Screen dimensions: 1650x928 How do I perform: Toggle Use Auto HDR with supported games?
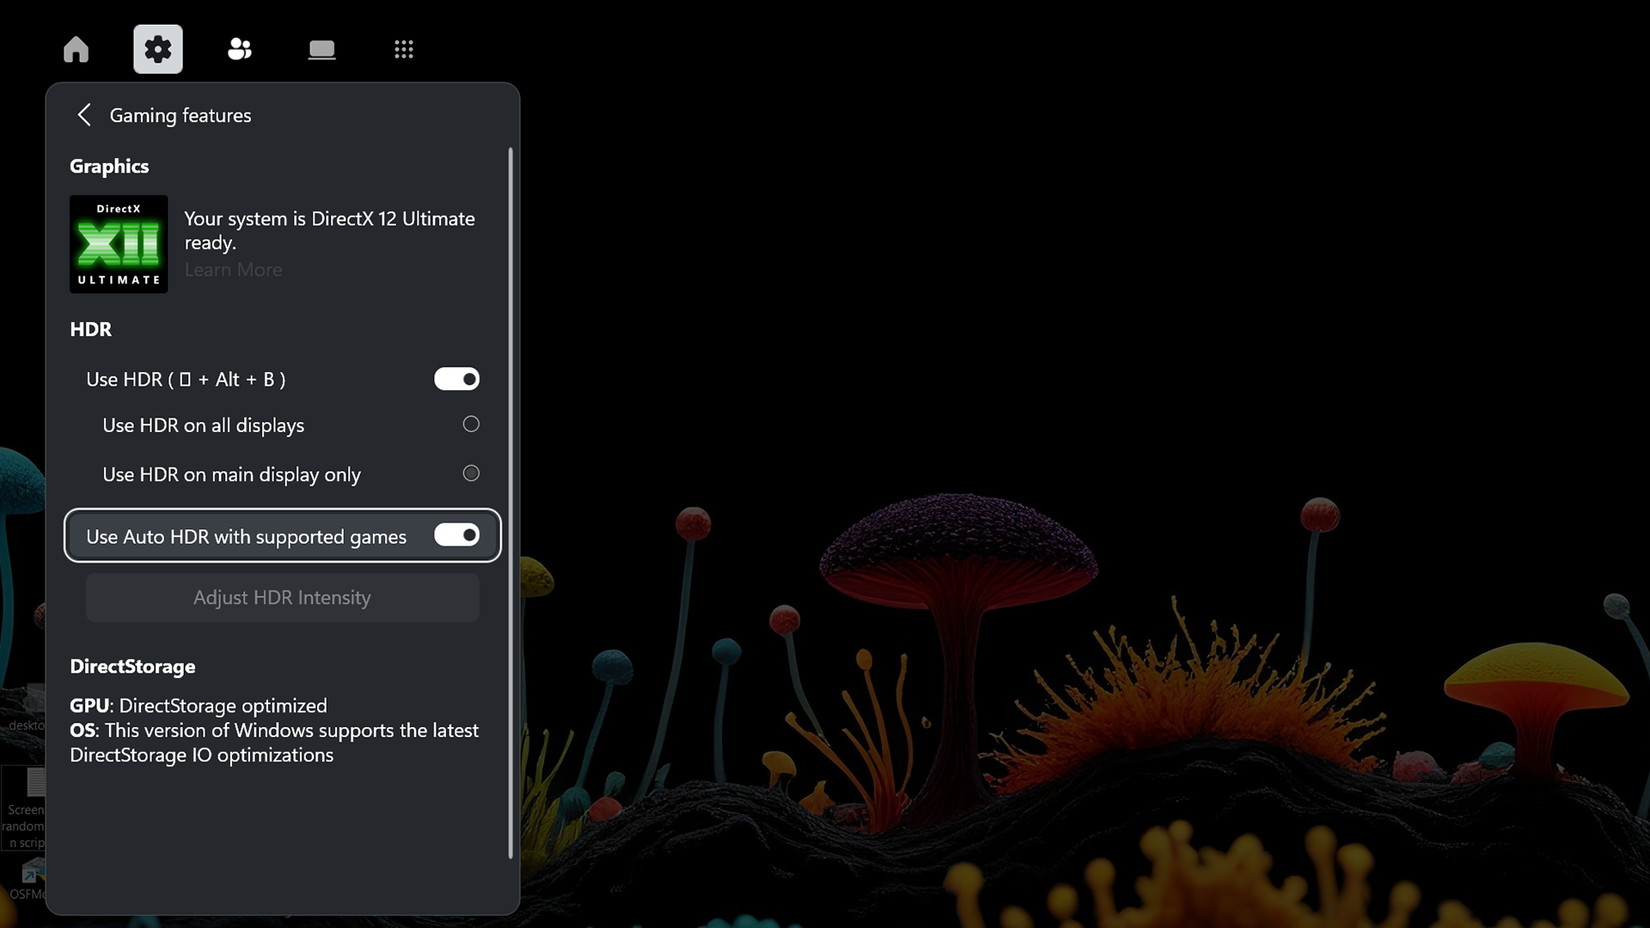click(x=456, y=535)
